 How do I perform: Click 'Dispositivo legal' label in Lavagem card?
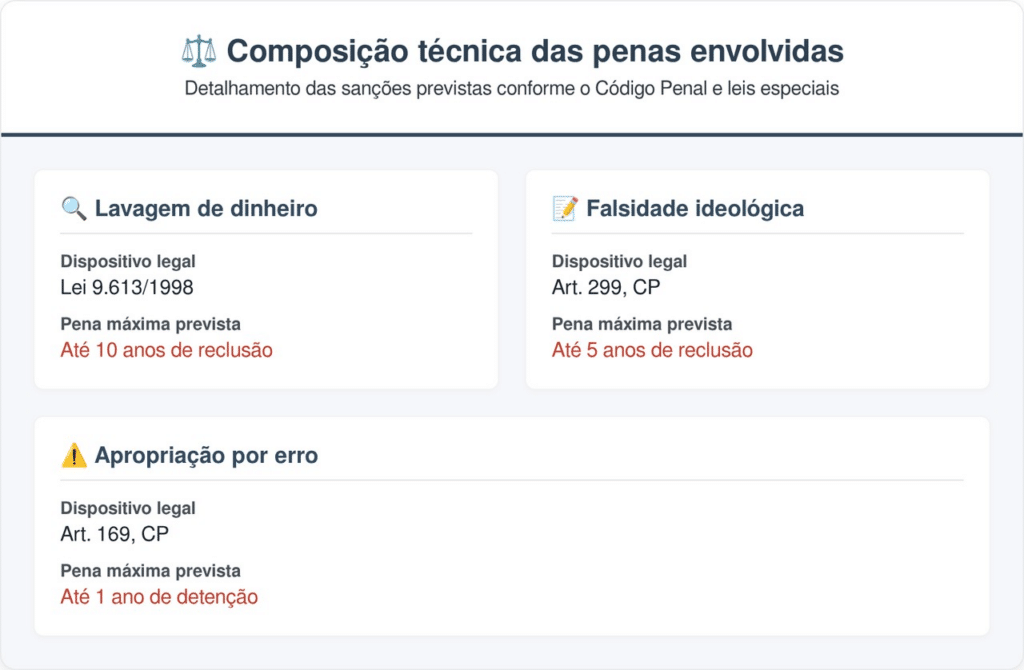click(128, 262)
